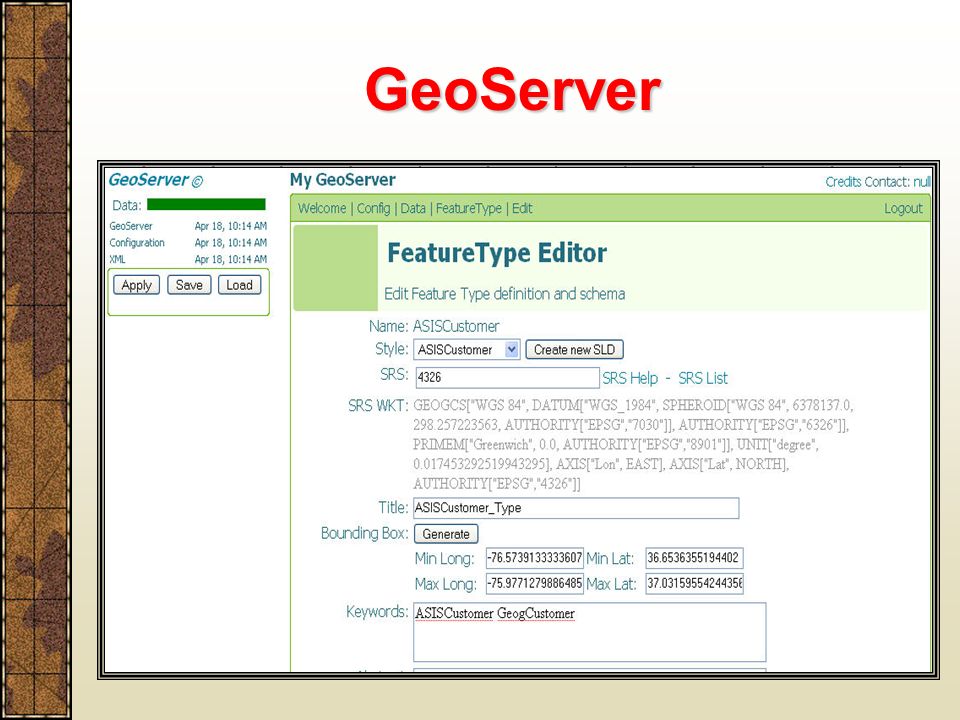Image resolution: width=960 pixels, height=720 pixels.
Task: Select the GeoServer timestamp row
Action: tap(188, 226)
